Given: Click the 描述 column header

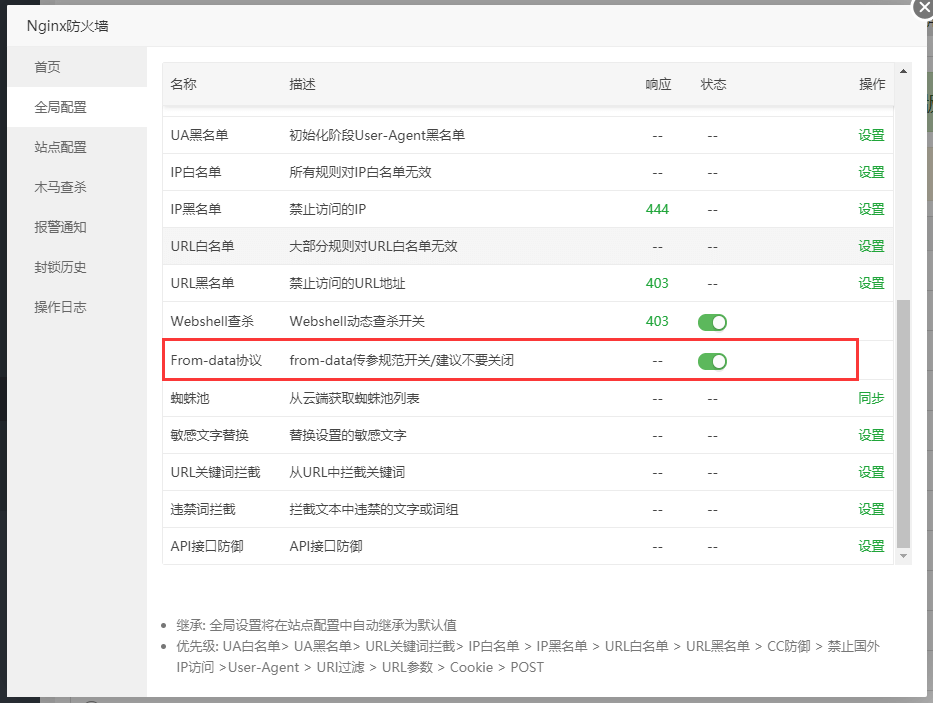Looking at the screenshot, I should click(302, 85).
